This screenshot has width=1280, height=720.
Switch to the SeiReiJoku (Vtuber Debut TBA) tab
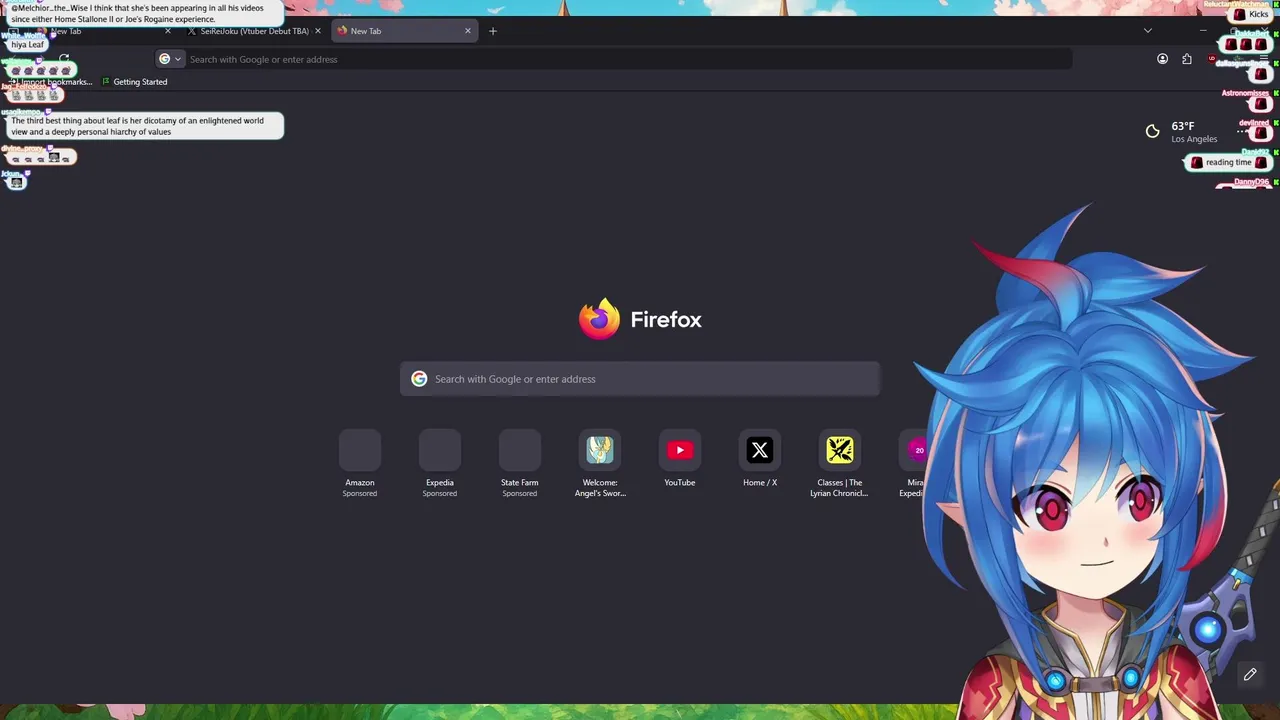pyautogui.click(x=254, y=31)
